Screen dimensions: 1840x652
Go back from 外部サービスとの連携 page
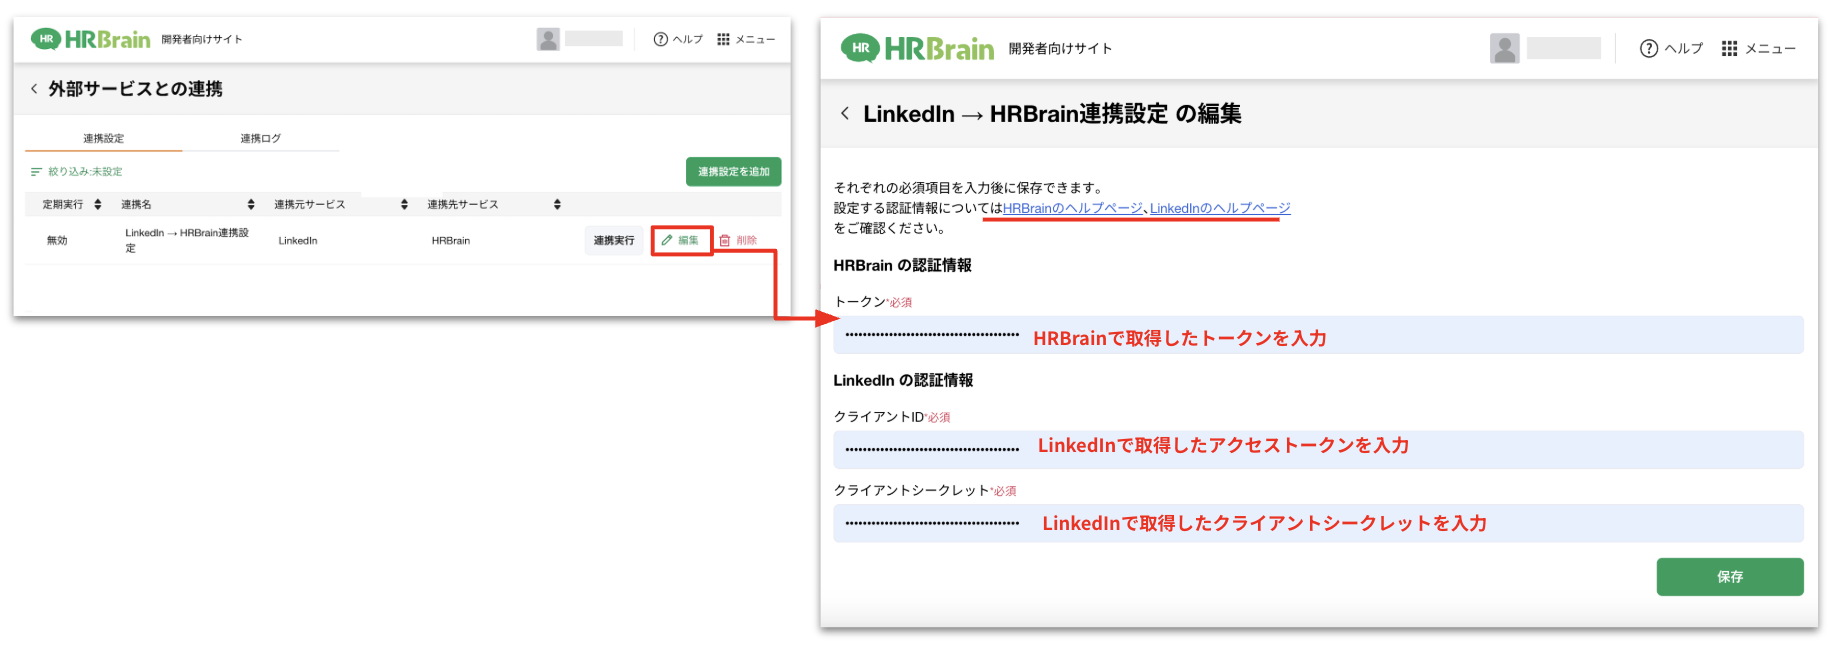(34, 89)
